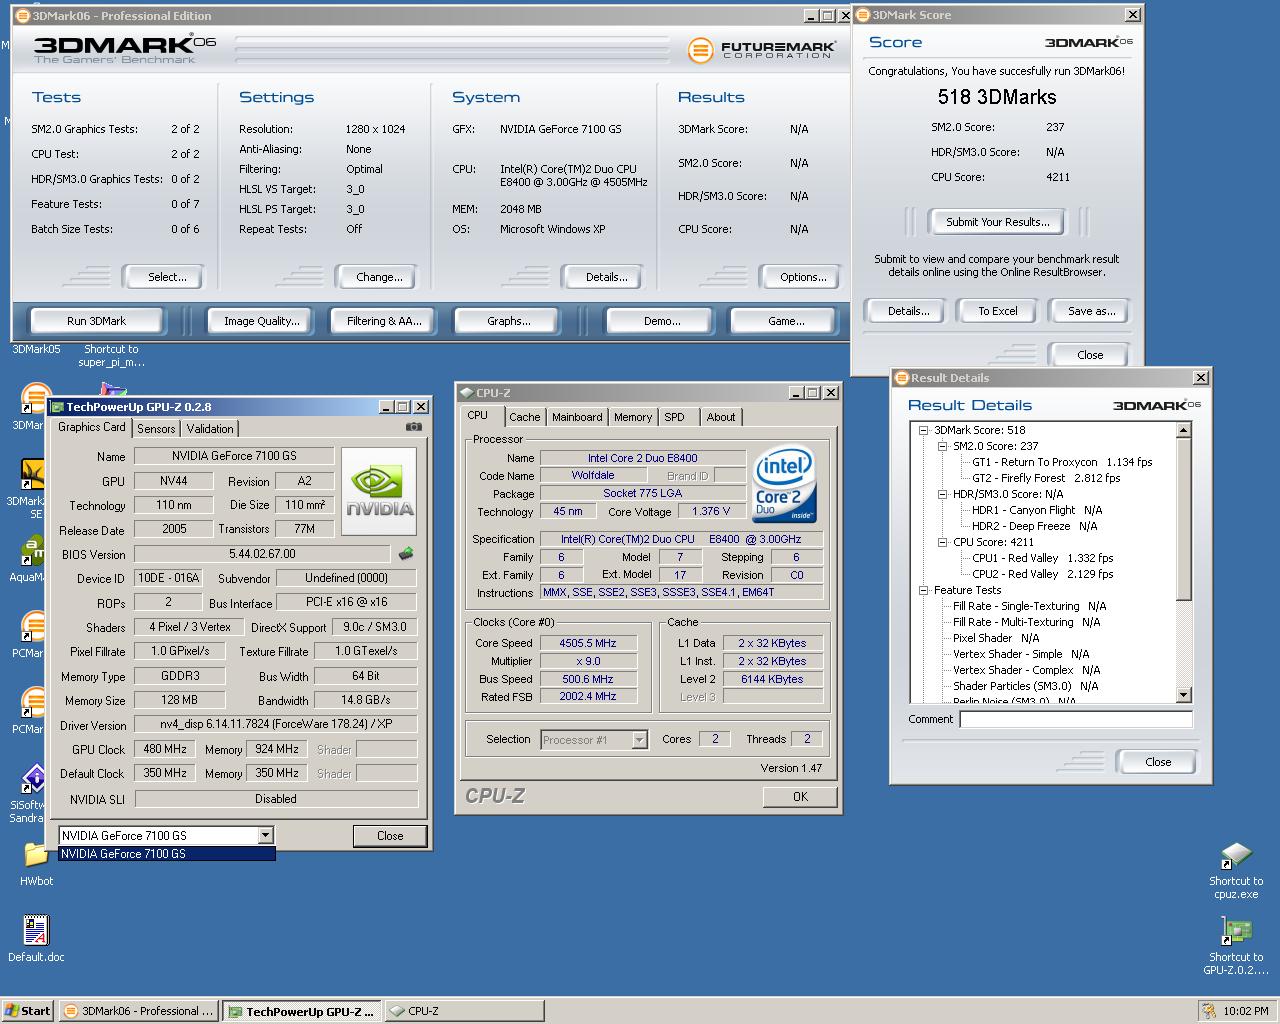1280x1024 pixels.
Task: Open the Graphs... button
Action: coord(509,321)
